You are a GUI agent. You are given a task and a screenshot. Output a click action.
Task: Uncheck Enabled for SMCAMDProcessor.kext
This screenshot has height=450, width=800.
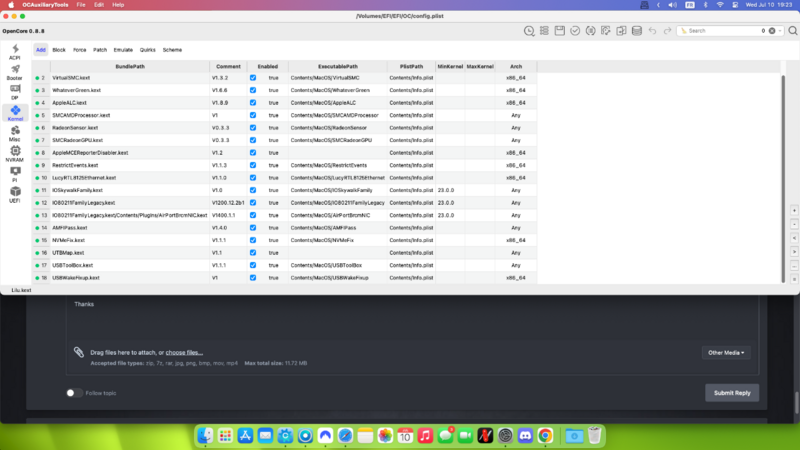click(253, 115)
